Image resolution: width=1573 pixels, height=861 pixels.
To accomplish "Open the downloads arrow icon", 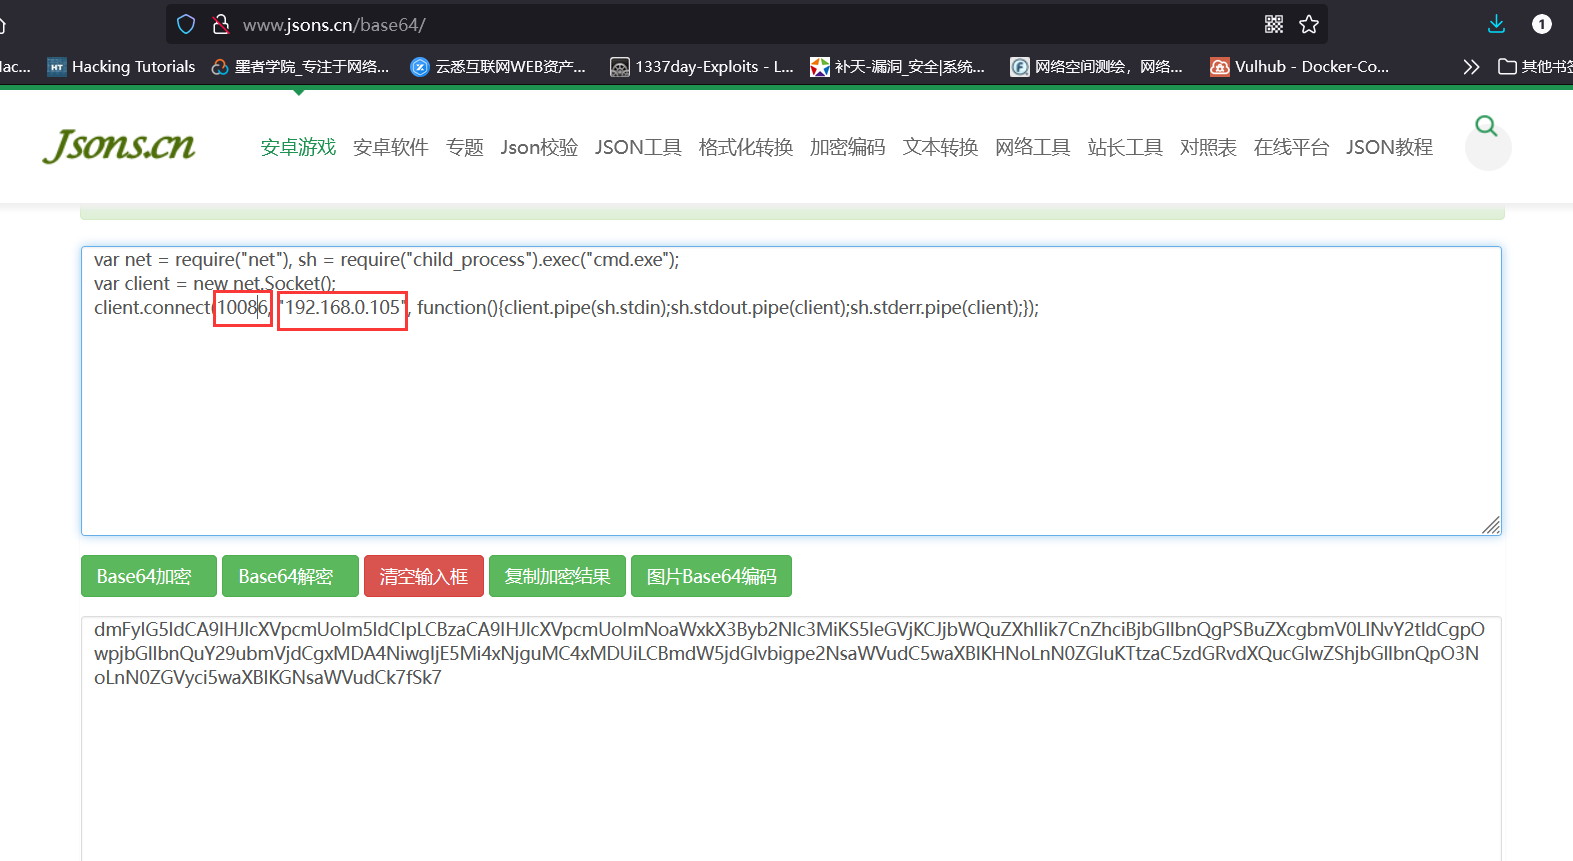I will click(1496, 24).
